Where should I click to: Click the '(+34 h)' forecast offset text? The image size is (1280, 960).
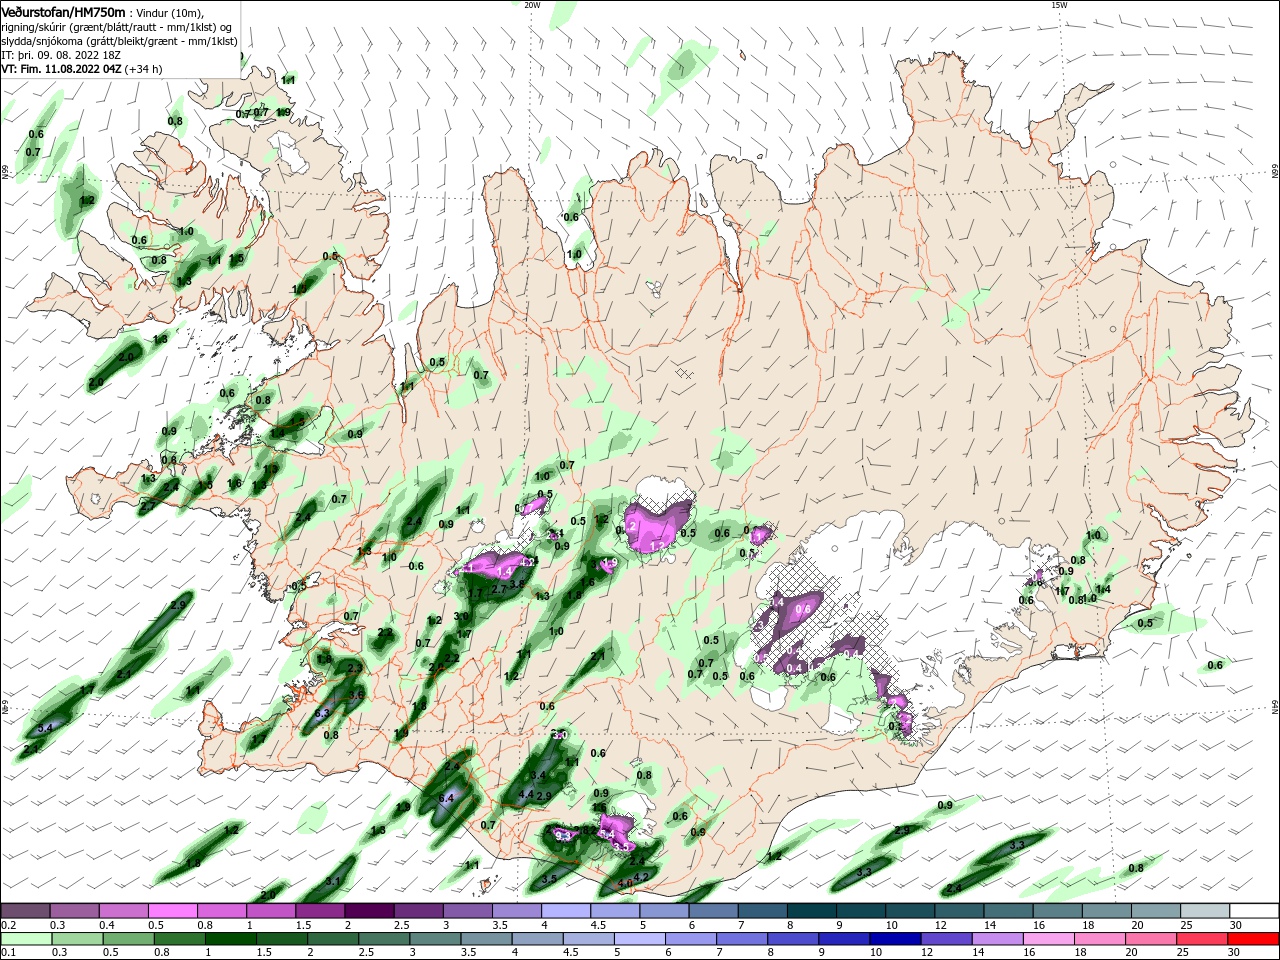144,69
